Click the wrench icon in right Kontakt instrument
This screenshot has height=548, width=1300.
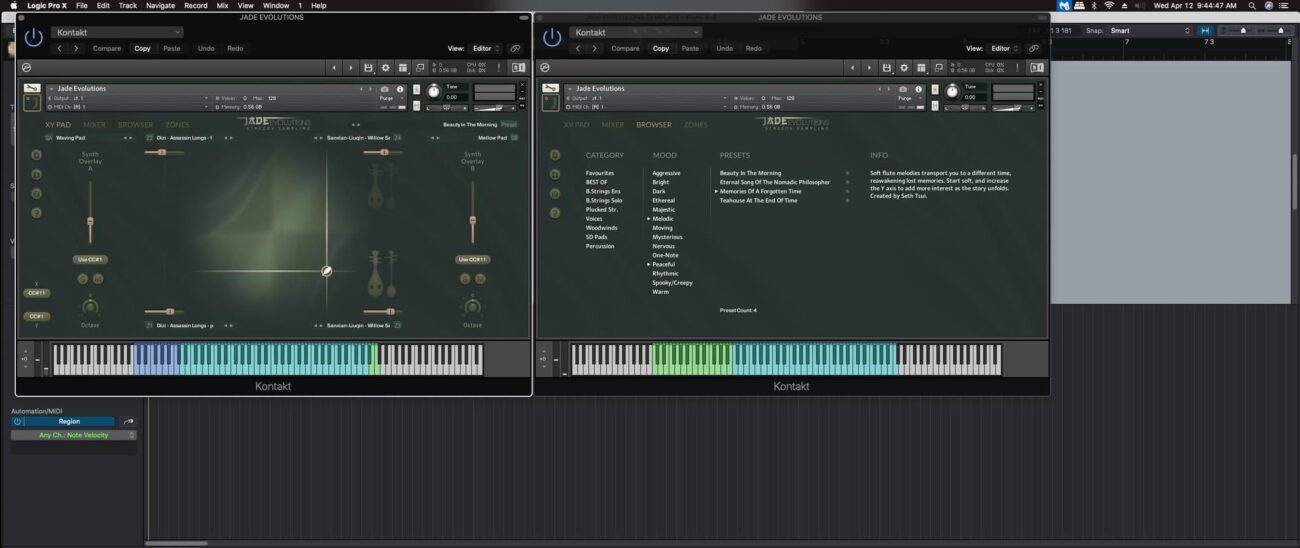[550, 89]
